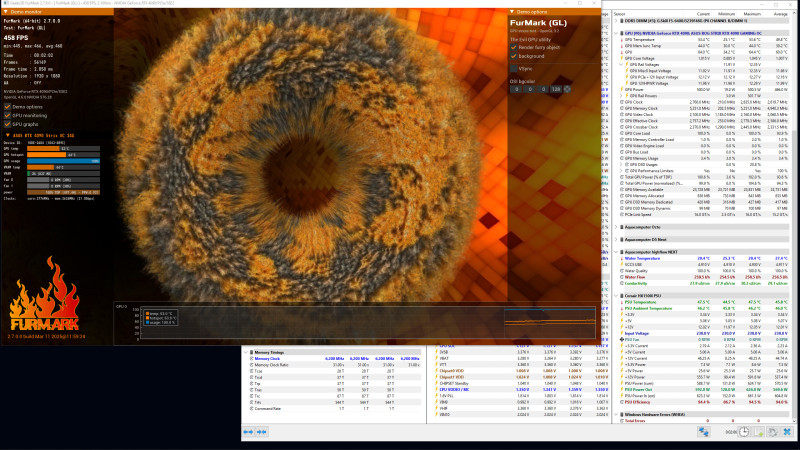The width and height of the screenshot is (800, 450).
Task: Click lightning icon beside VBAT row
Action: pos(436,359)
